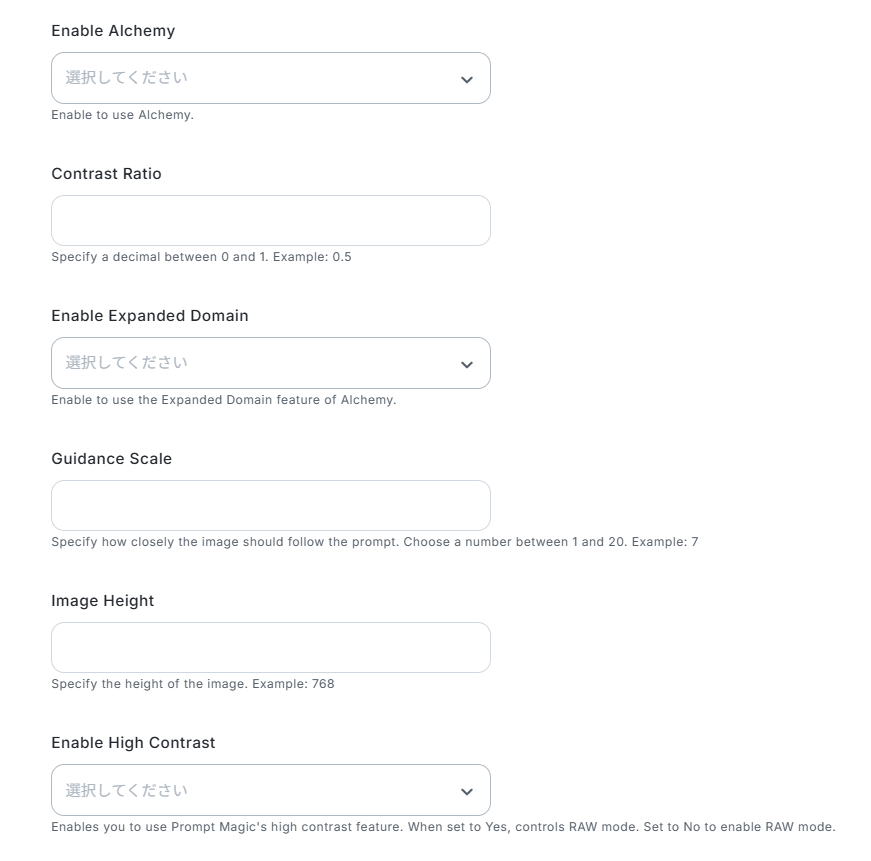This screenshot has width=871, height=861.
Task: Open the Enable Expanded Domain select box placeholder
Action: [x=127, y=363]
